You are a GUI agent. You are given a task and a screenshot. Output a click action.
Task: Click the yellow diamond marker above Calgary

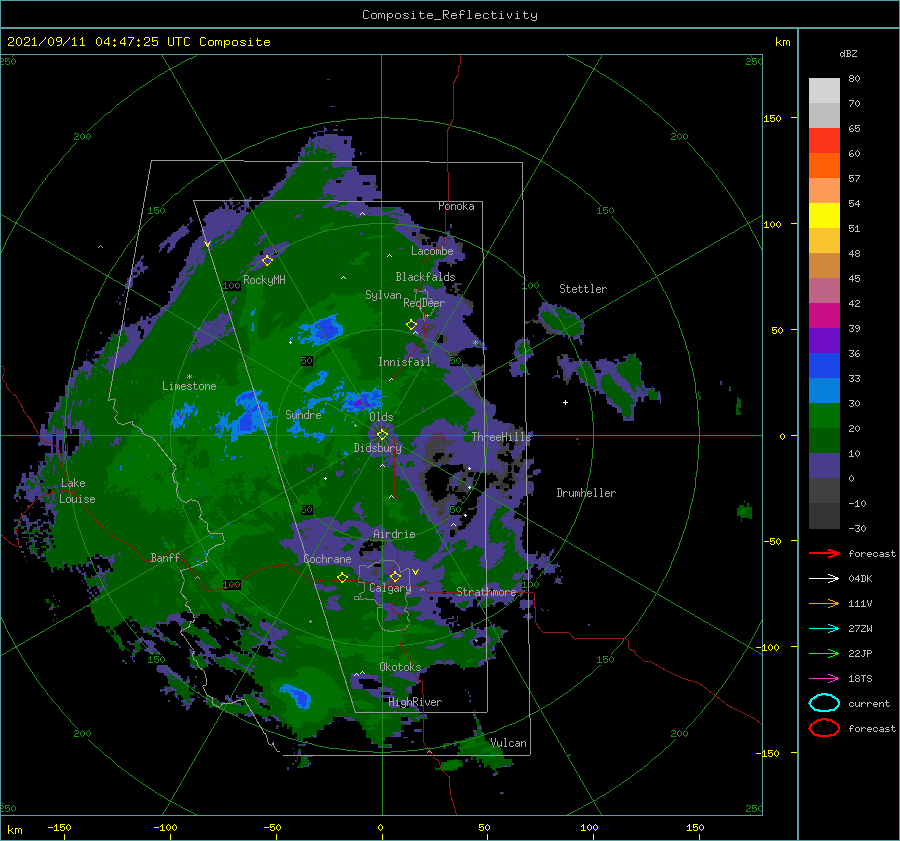[x=395, y=576]
